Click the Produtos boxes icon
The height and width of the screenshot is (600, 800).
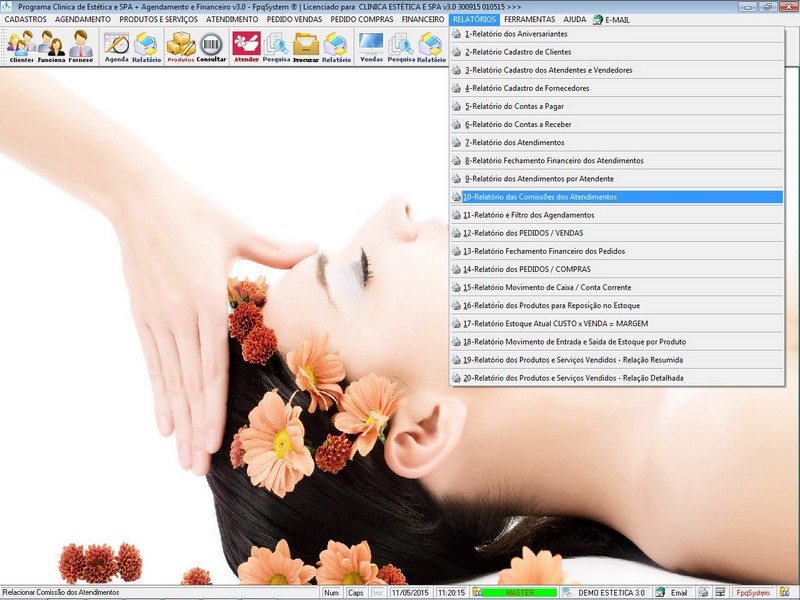(180, 46)
